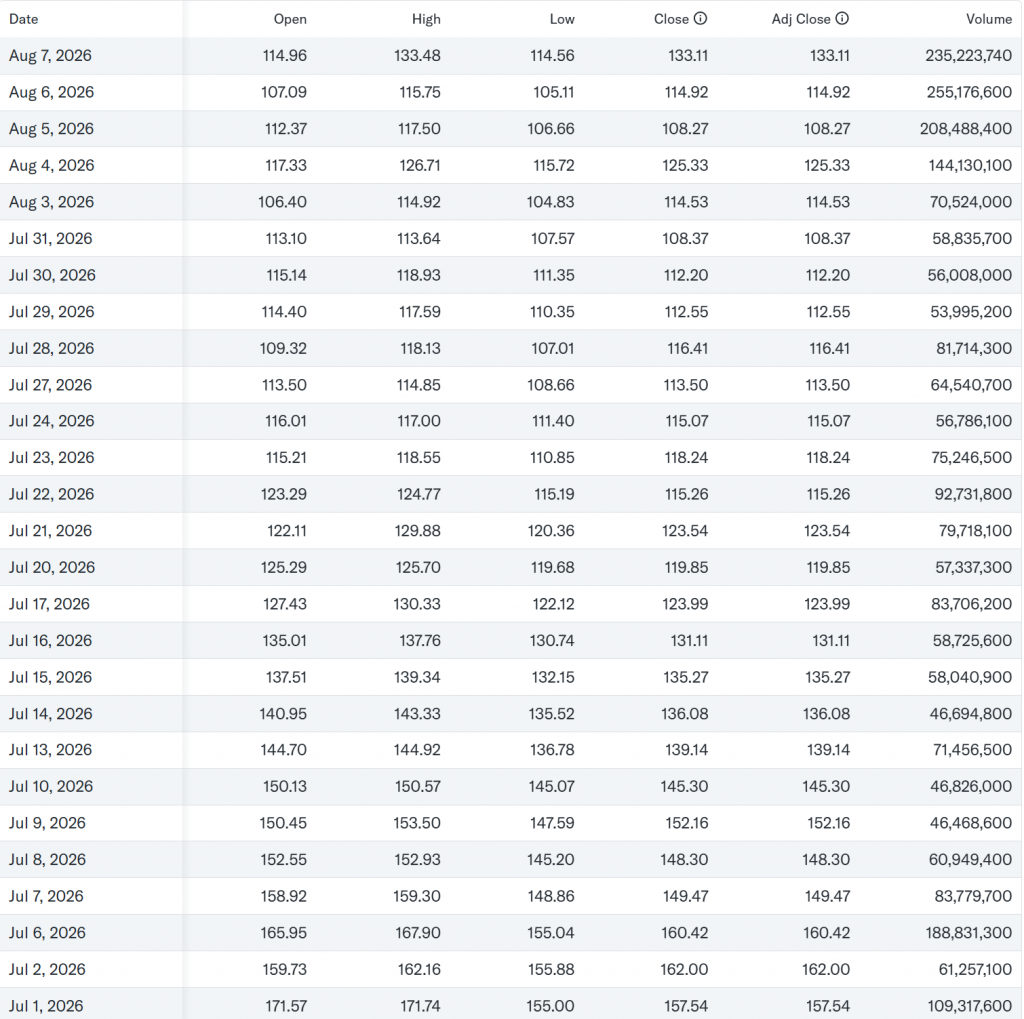Select volume 188,831,300 for Jul 6

click(x=968, y=932)
